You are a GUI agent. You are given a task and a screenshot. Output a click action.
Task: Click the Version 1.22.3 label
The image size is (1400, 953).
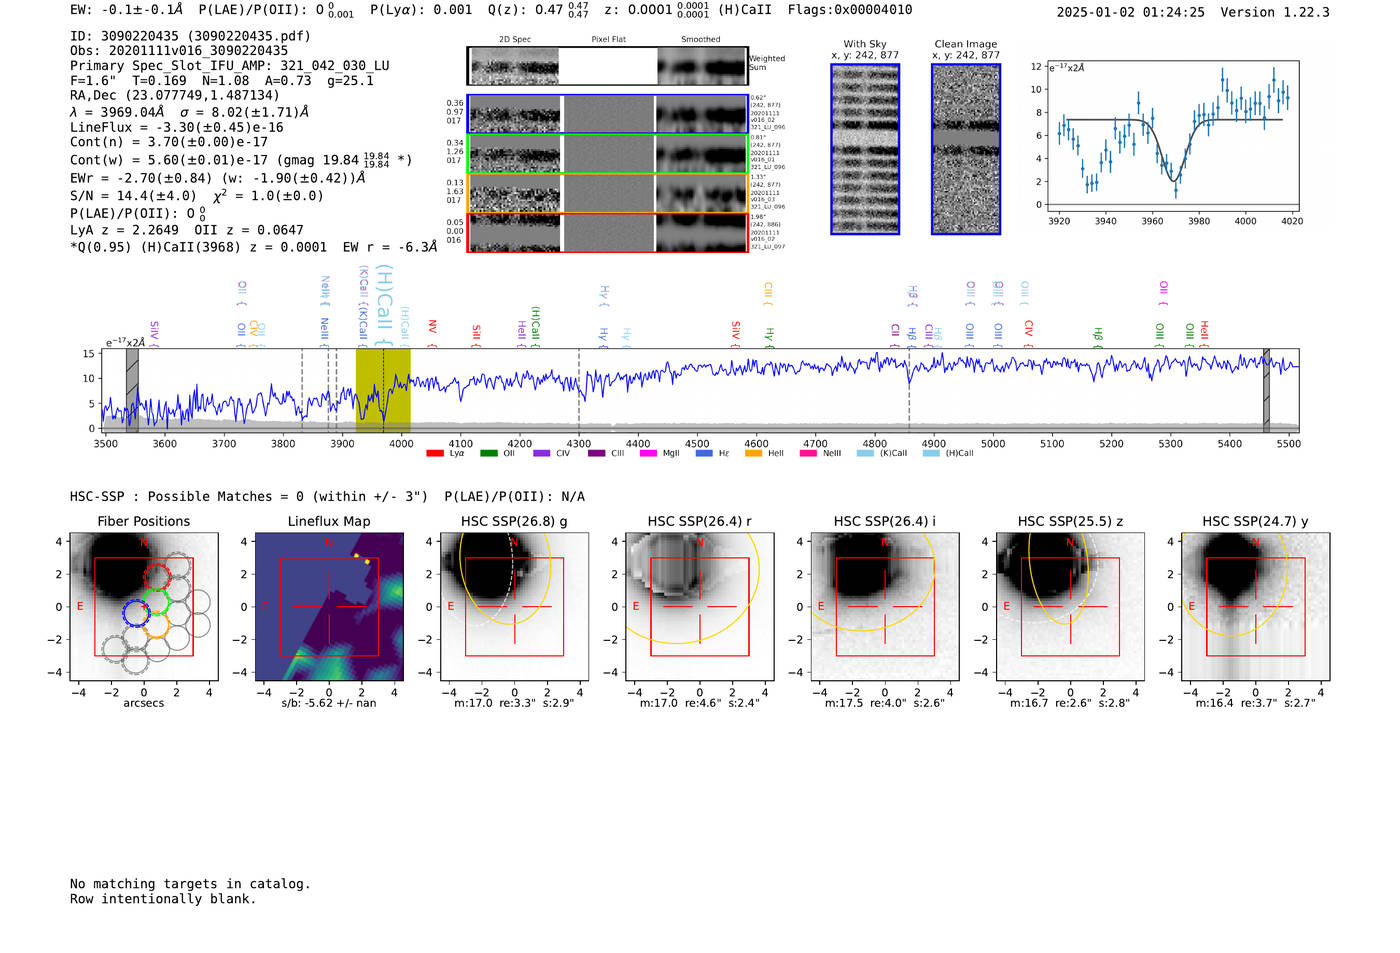tap(1275, 12)
